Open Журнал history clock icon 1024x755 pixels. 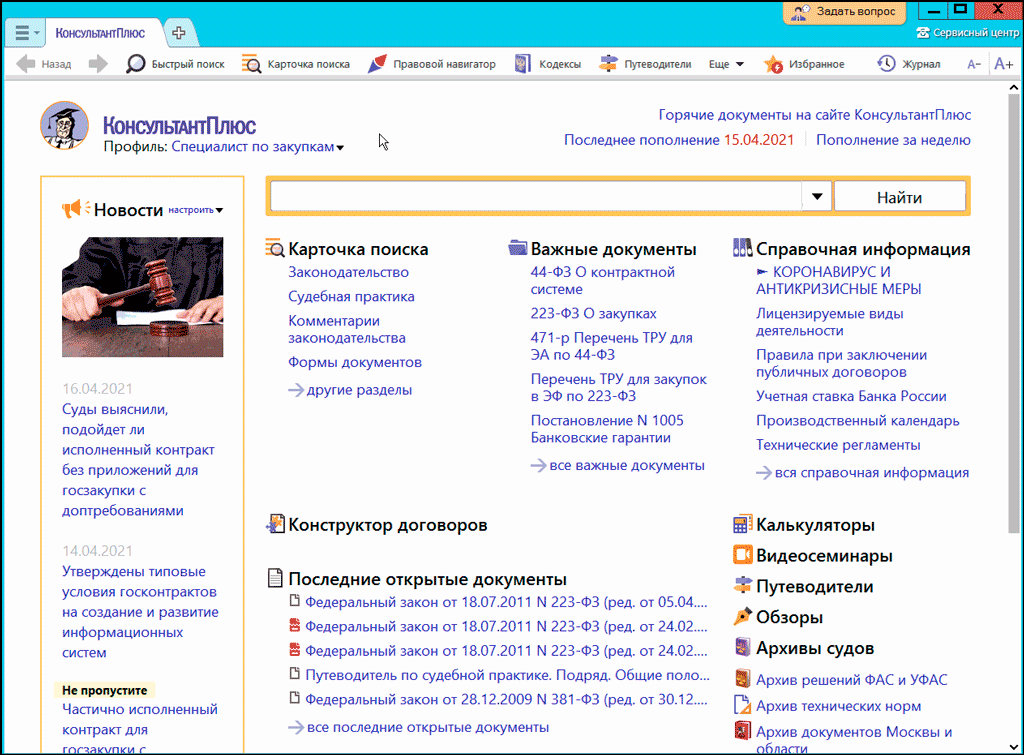click(x=886, y=63)
